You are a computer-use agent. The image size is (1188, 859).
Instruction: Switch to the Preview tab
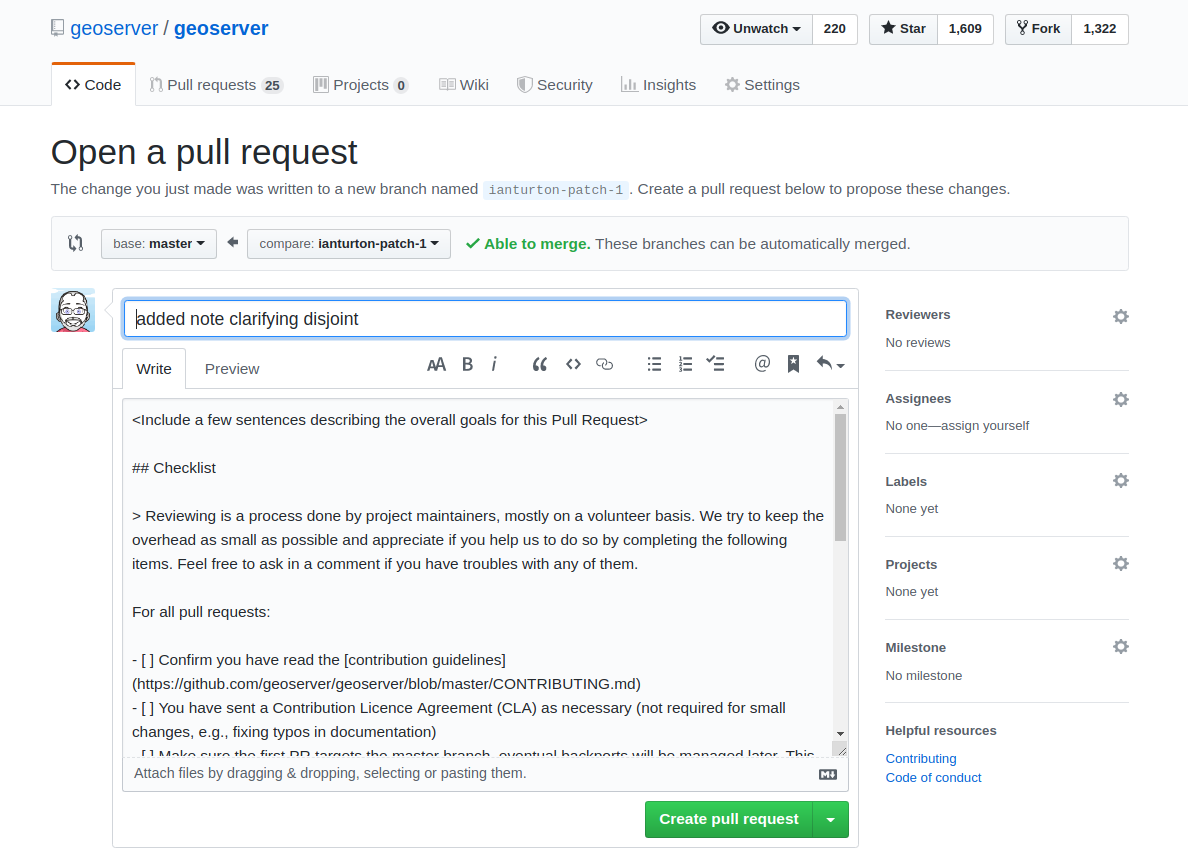[232, 369]
